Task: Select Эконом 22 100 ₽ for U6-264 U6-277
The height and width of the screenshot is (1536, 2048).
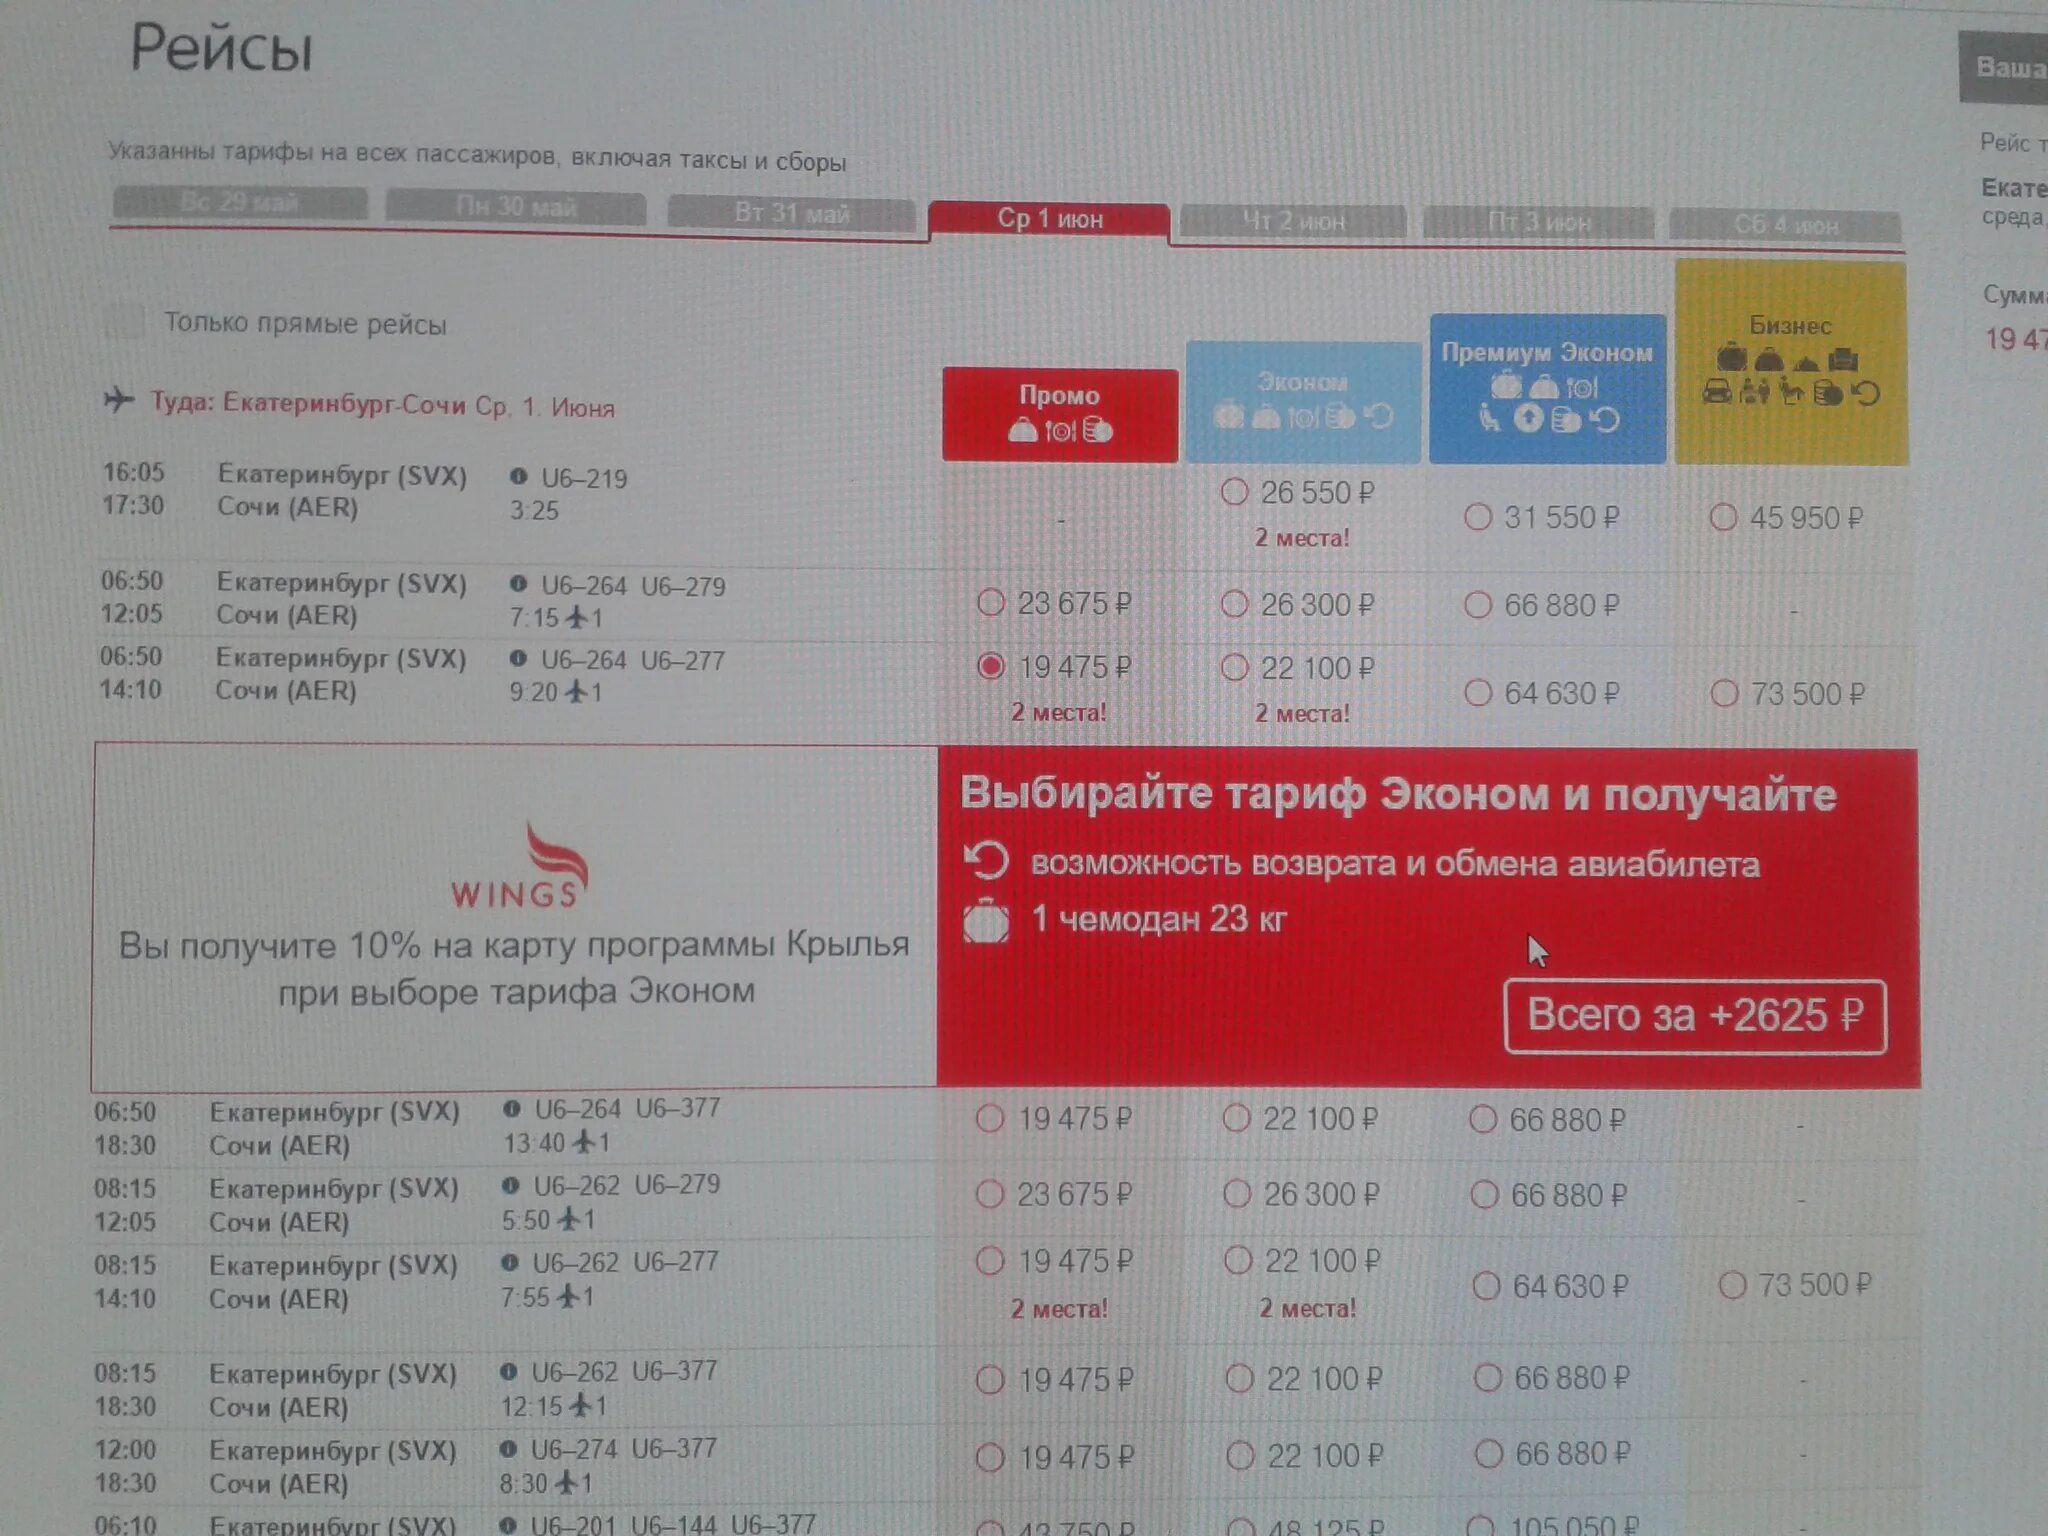Action: (1235, 667)
